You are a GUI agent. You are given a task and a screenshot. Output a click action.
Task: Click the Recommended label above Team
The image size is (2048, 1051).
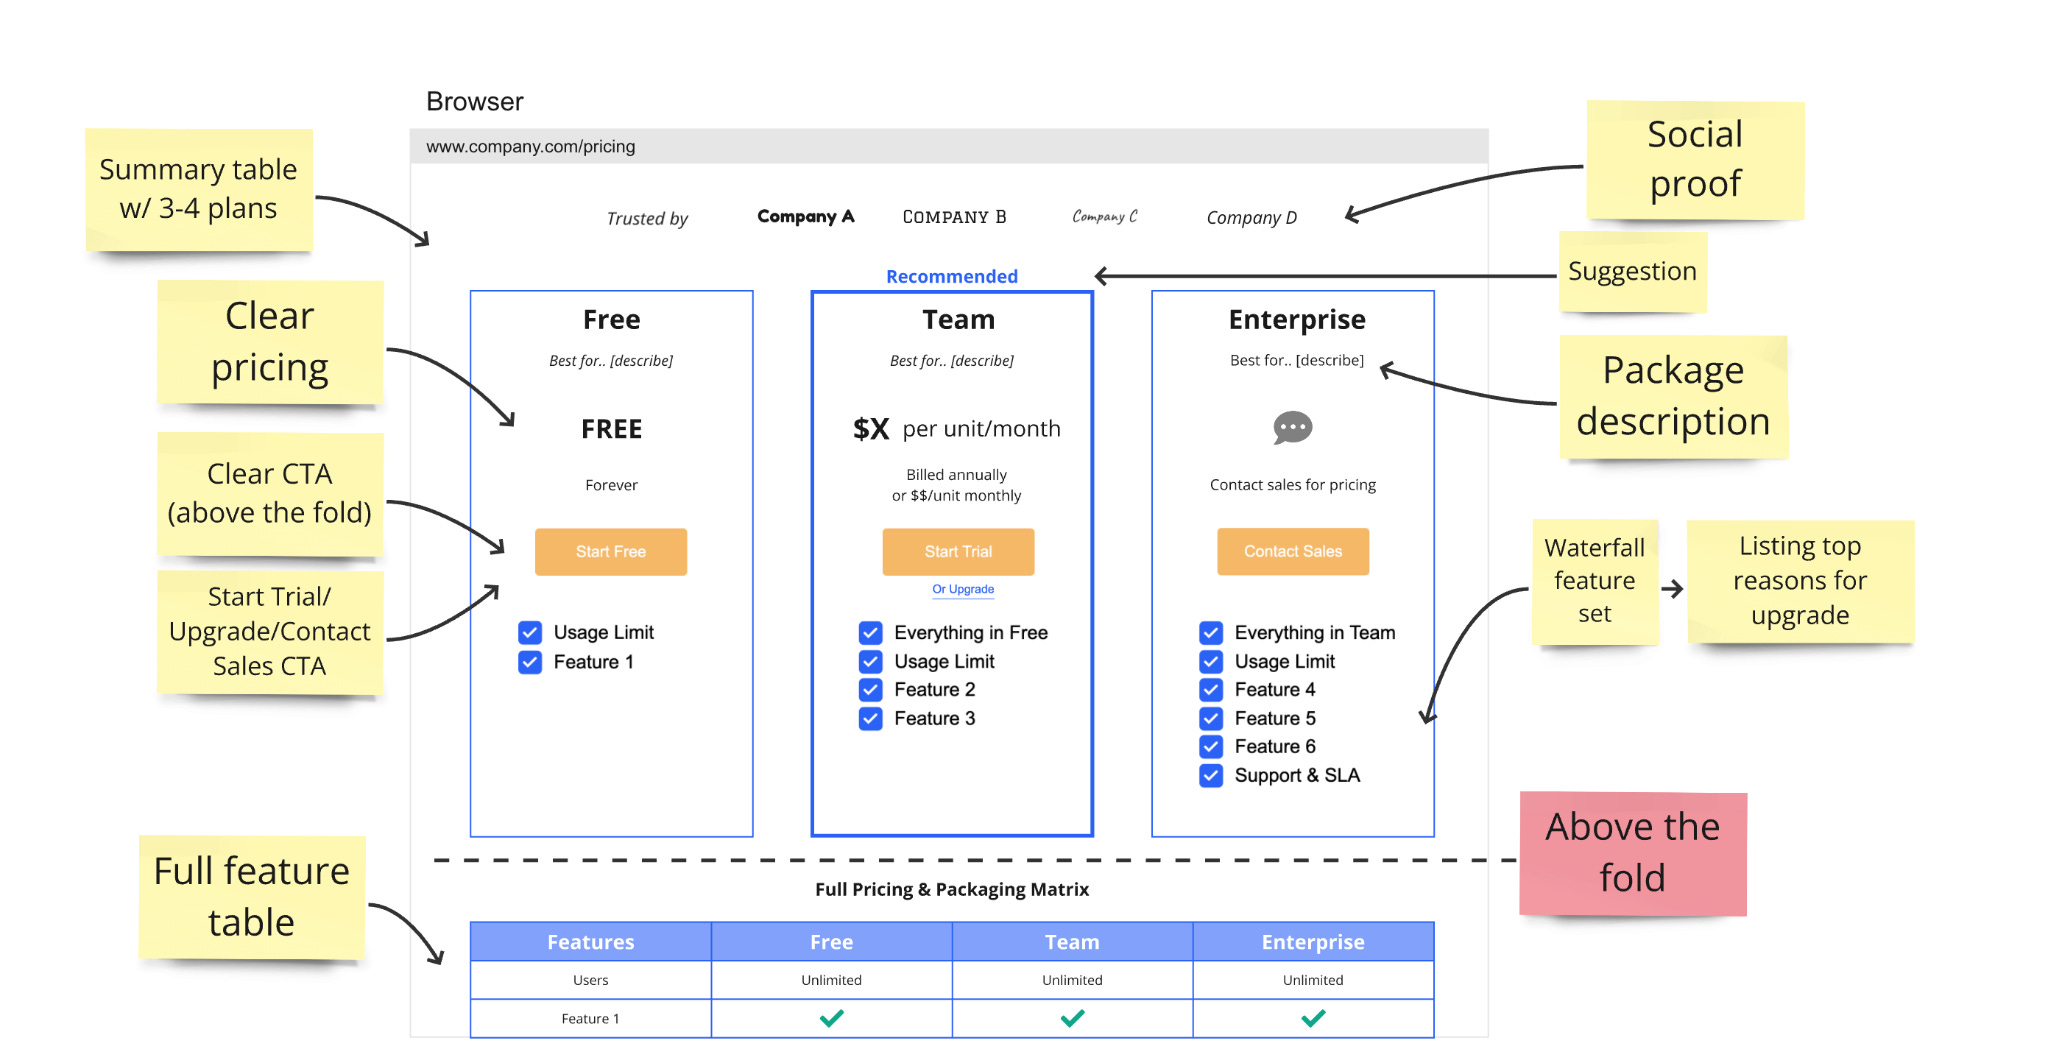pos(952,276)
